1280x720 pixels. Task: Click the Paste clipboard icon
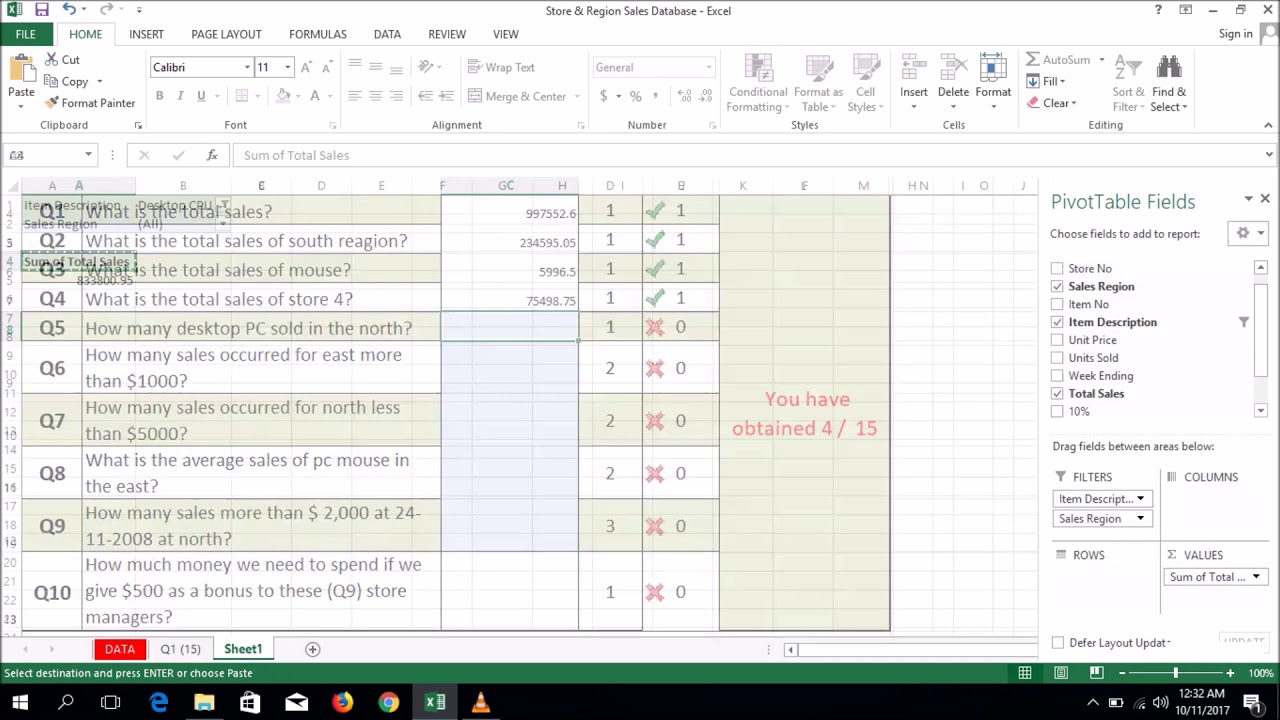(x=21, y=69)
